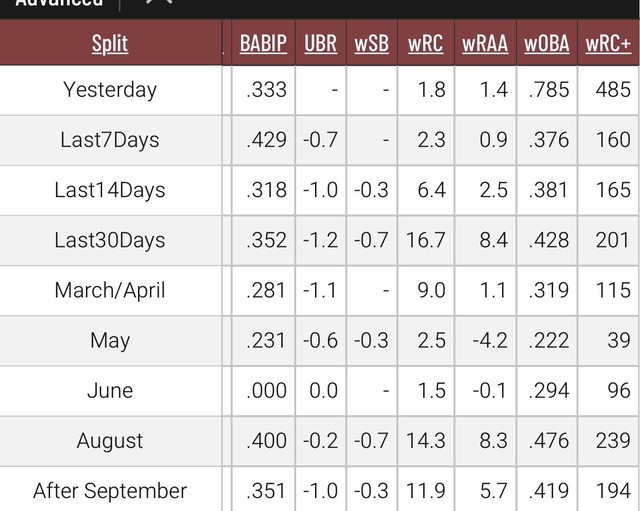Select the Yesterday split row label

click(x=110, y=90)
